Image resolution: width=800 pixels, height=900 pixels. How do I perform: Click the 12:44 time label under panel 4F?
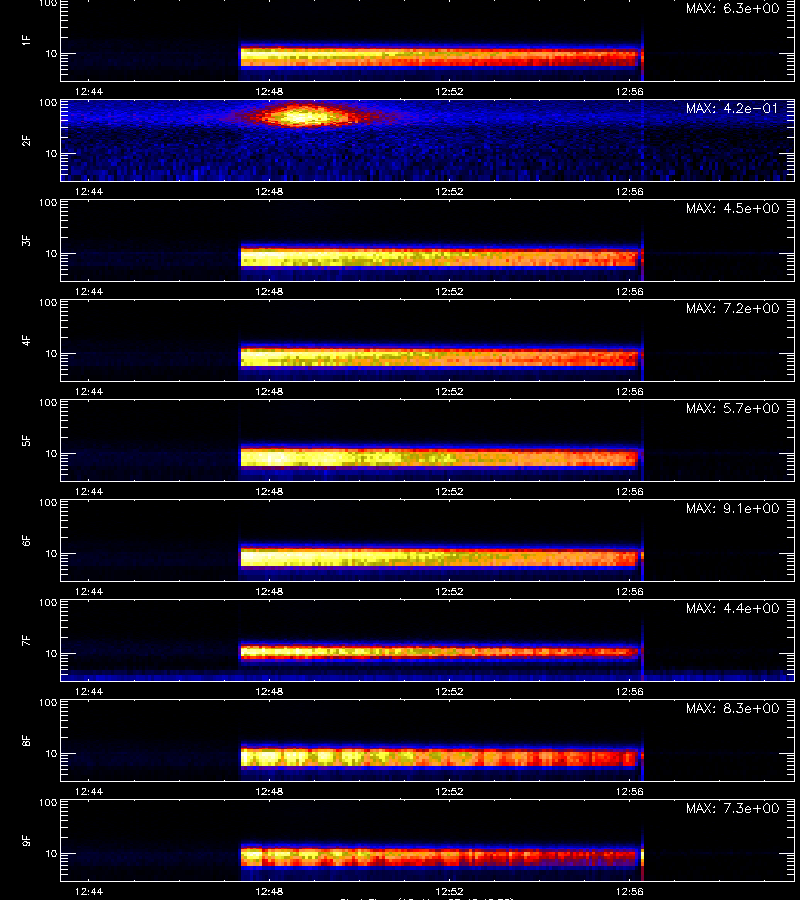click(89, 391)
